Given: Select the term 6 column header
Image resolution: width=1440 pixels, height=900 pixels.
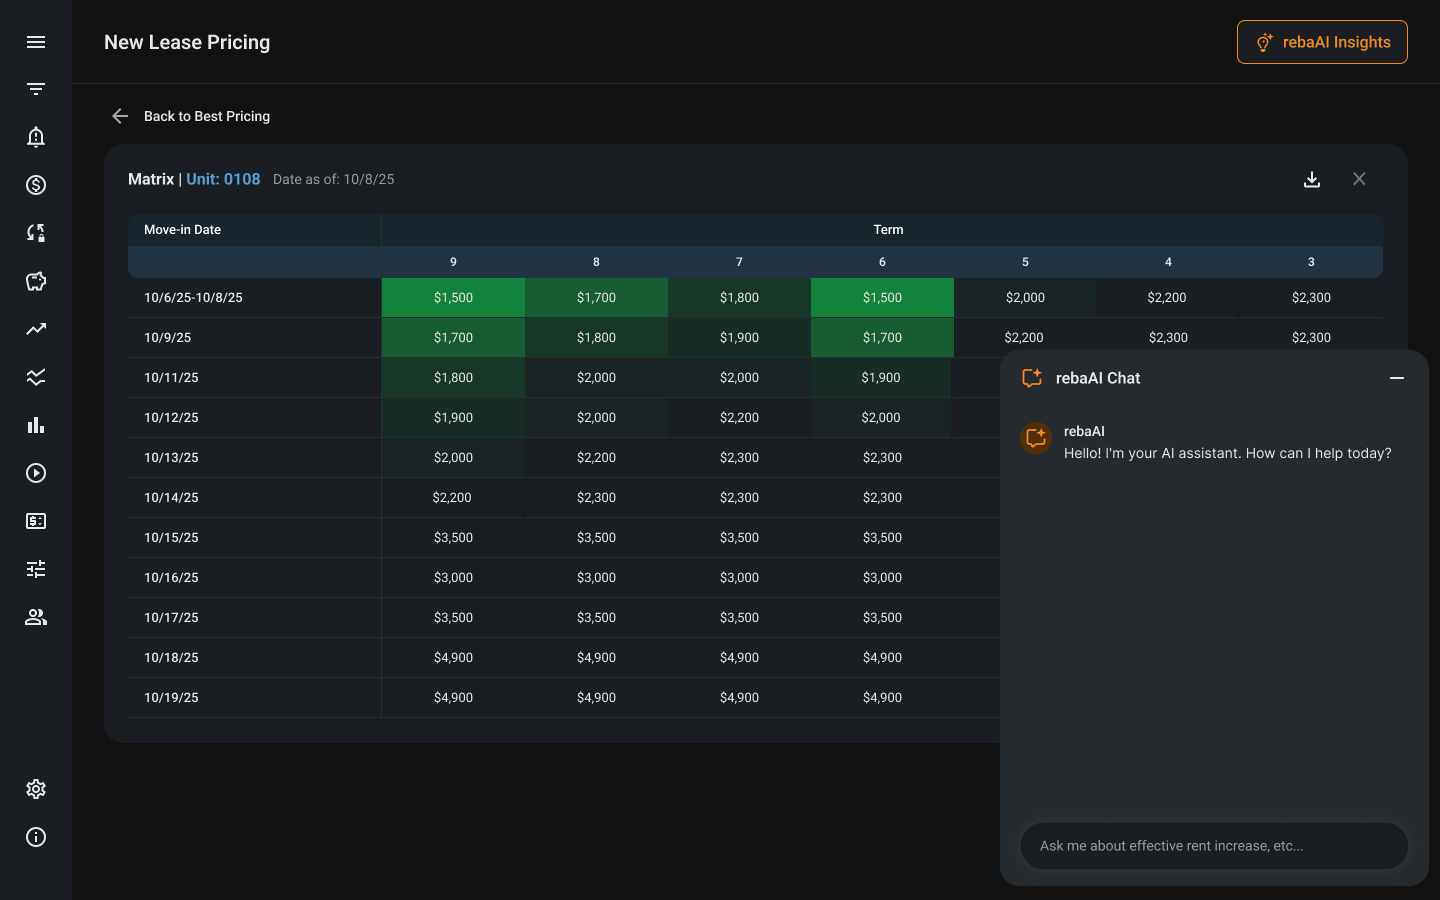Looking at the screenshot, I should 882,262.
